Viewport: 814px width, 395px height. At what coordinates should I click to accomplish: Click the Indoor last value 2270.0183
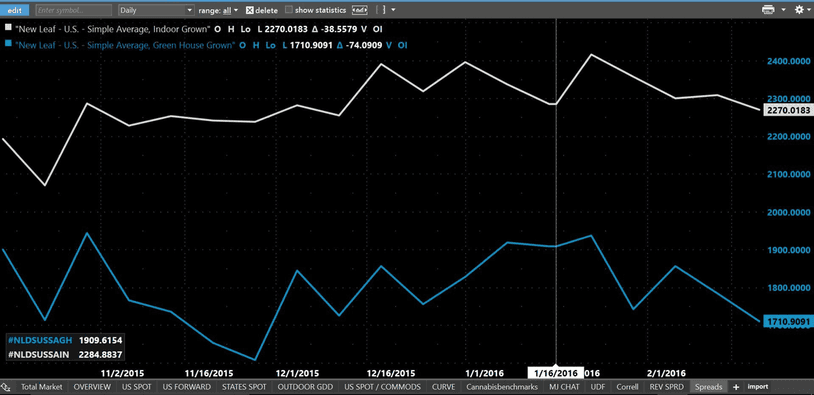coord(287,30)
